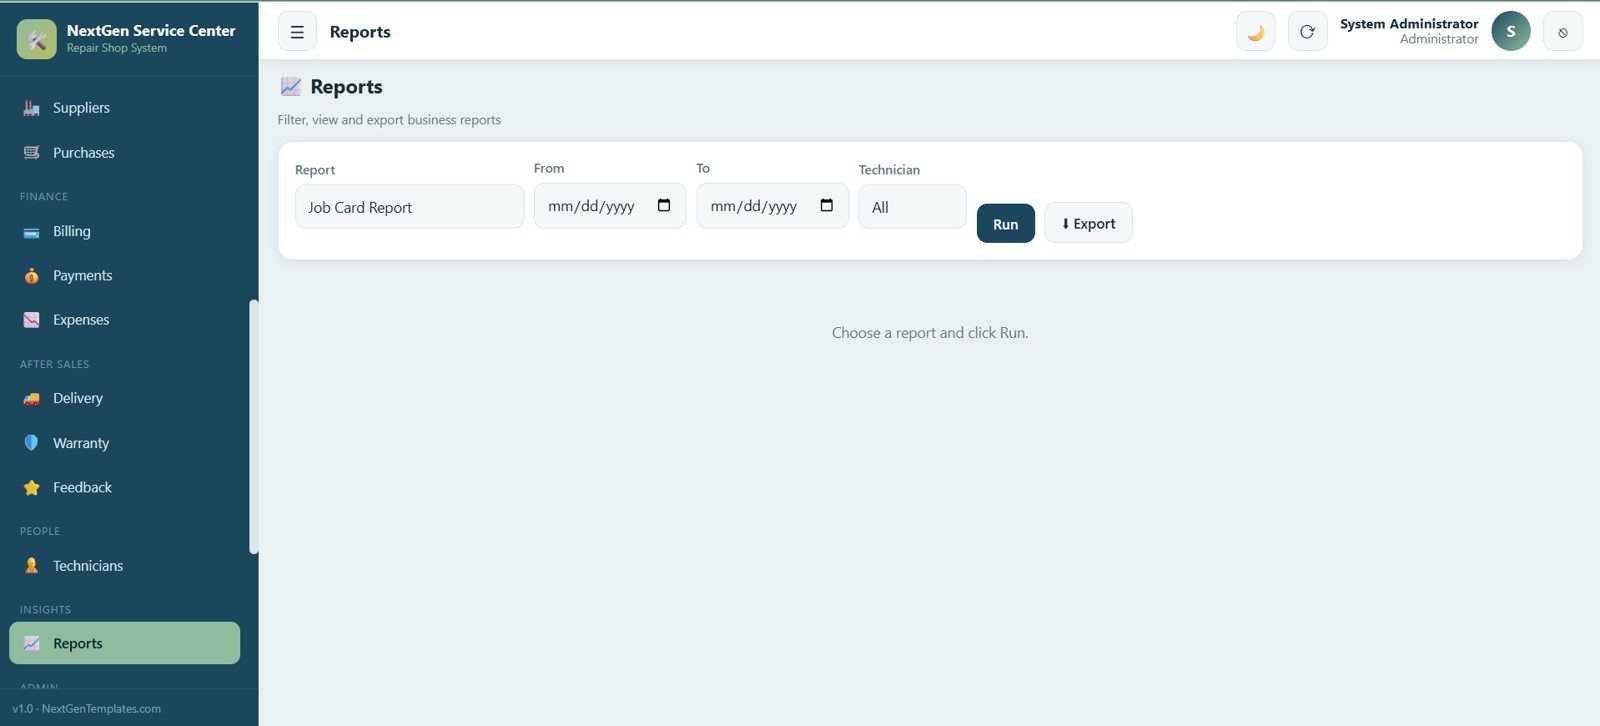
Task: Open the Suppliers page
Action: [x=125, y=108]
